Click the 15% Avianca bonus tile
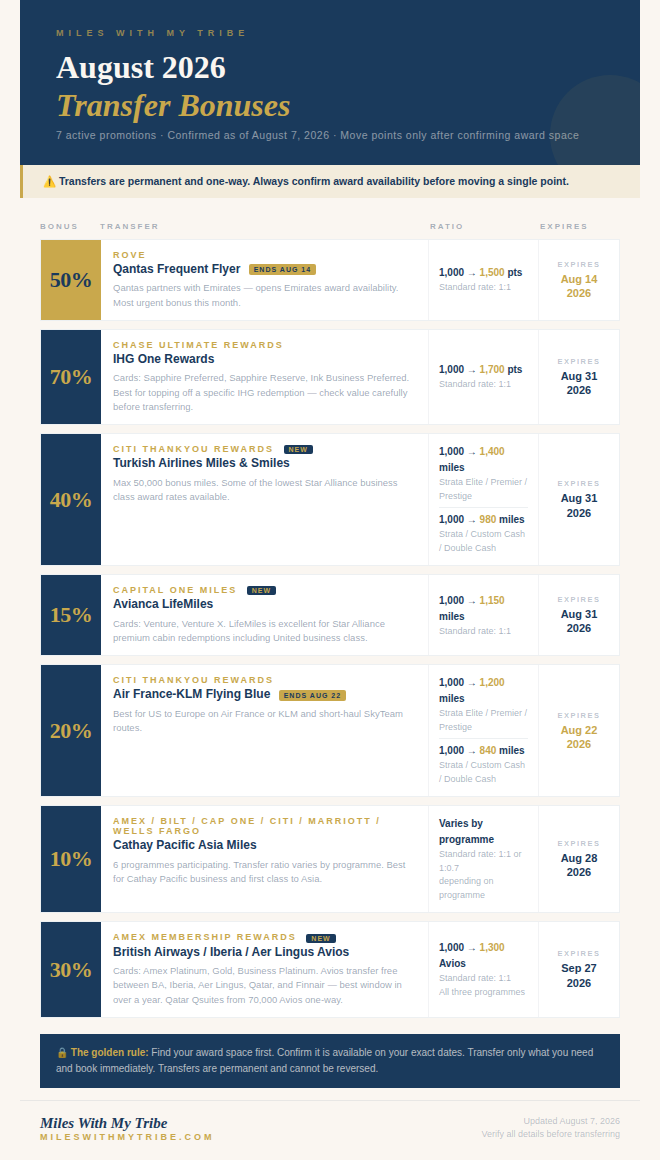Viewport: 660px width, 1160px height. [x=71, y=615]
